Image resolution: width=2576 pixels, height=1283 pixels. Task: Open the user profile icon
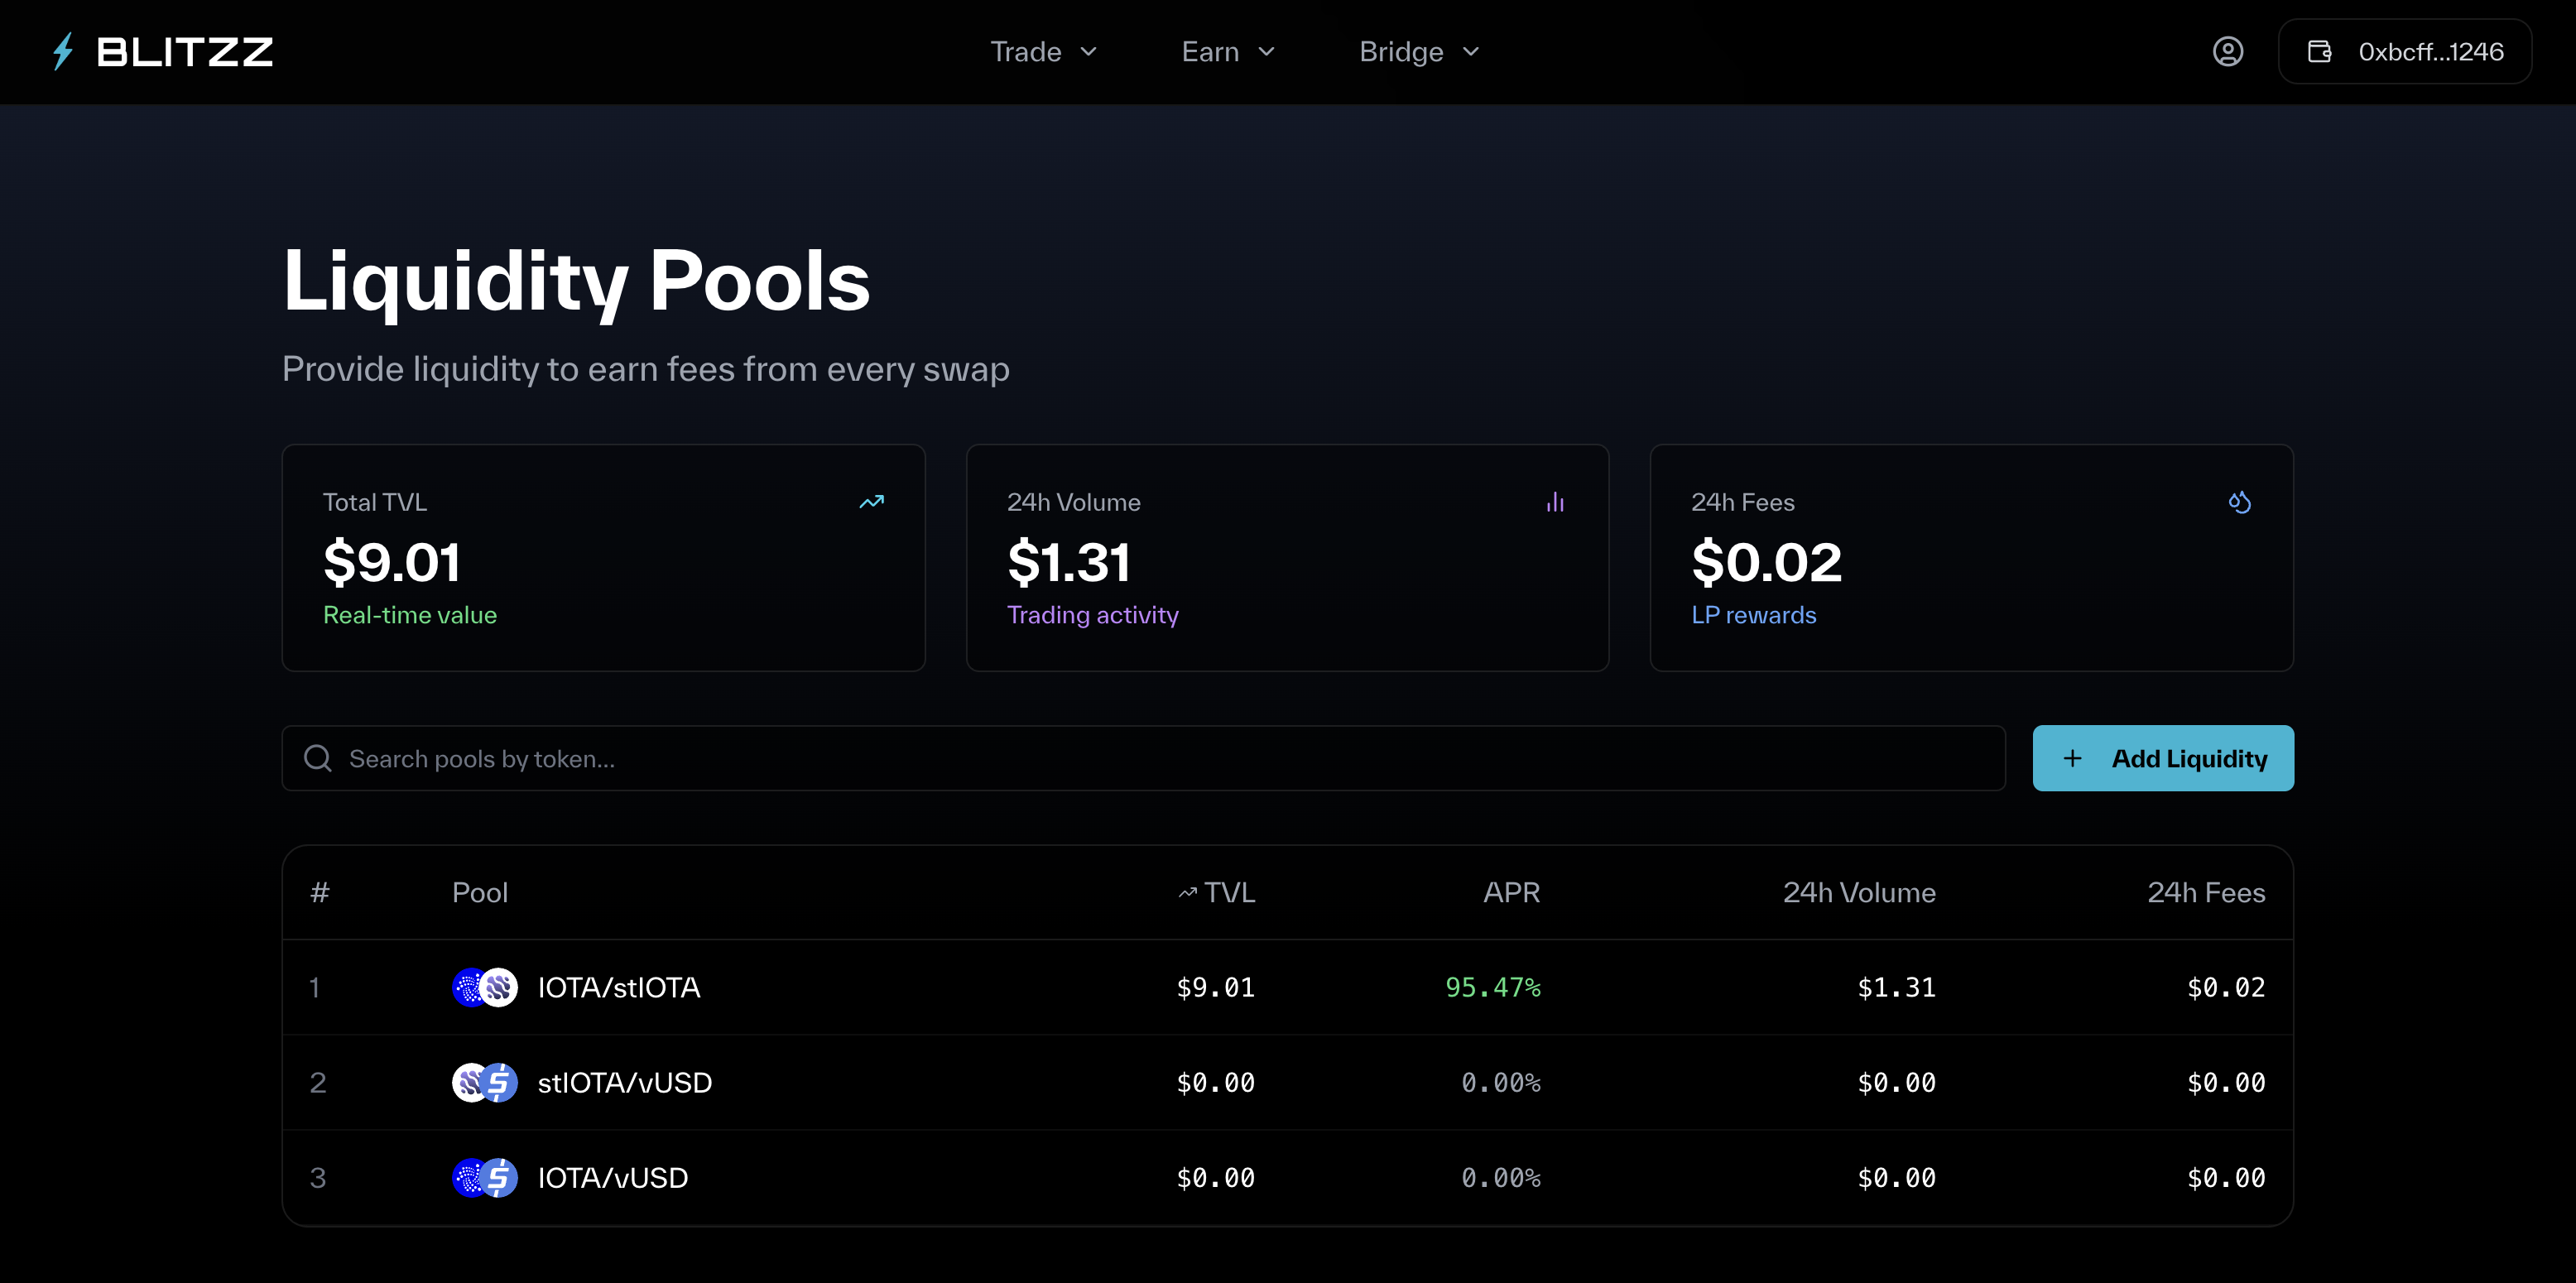click(2227, 52)
